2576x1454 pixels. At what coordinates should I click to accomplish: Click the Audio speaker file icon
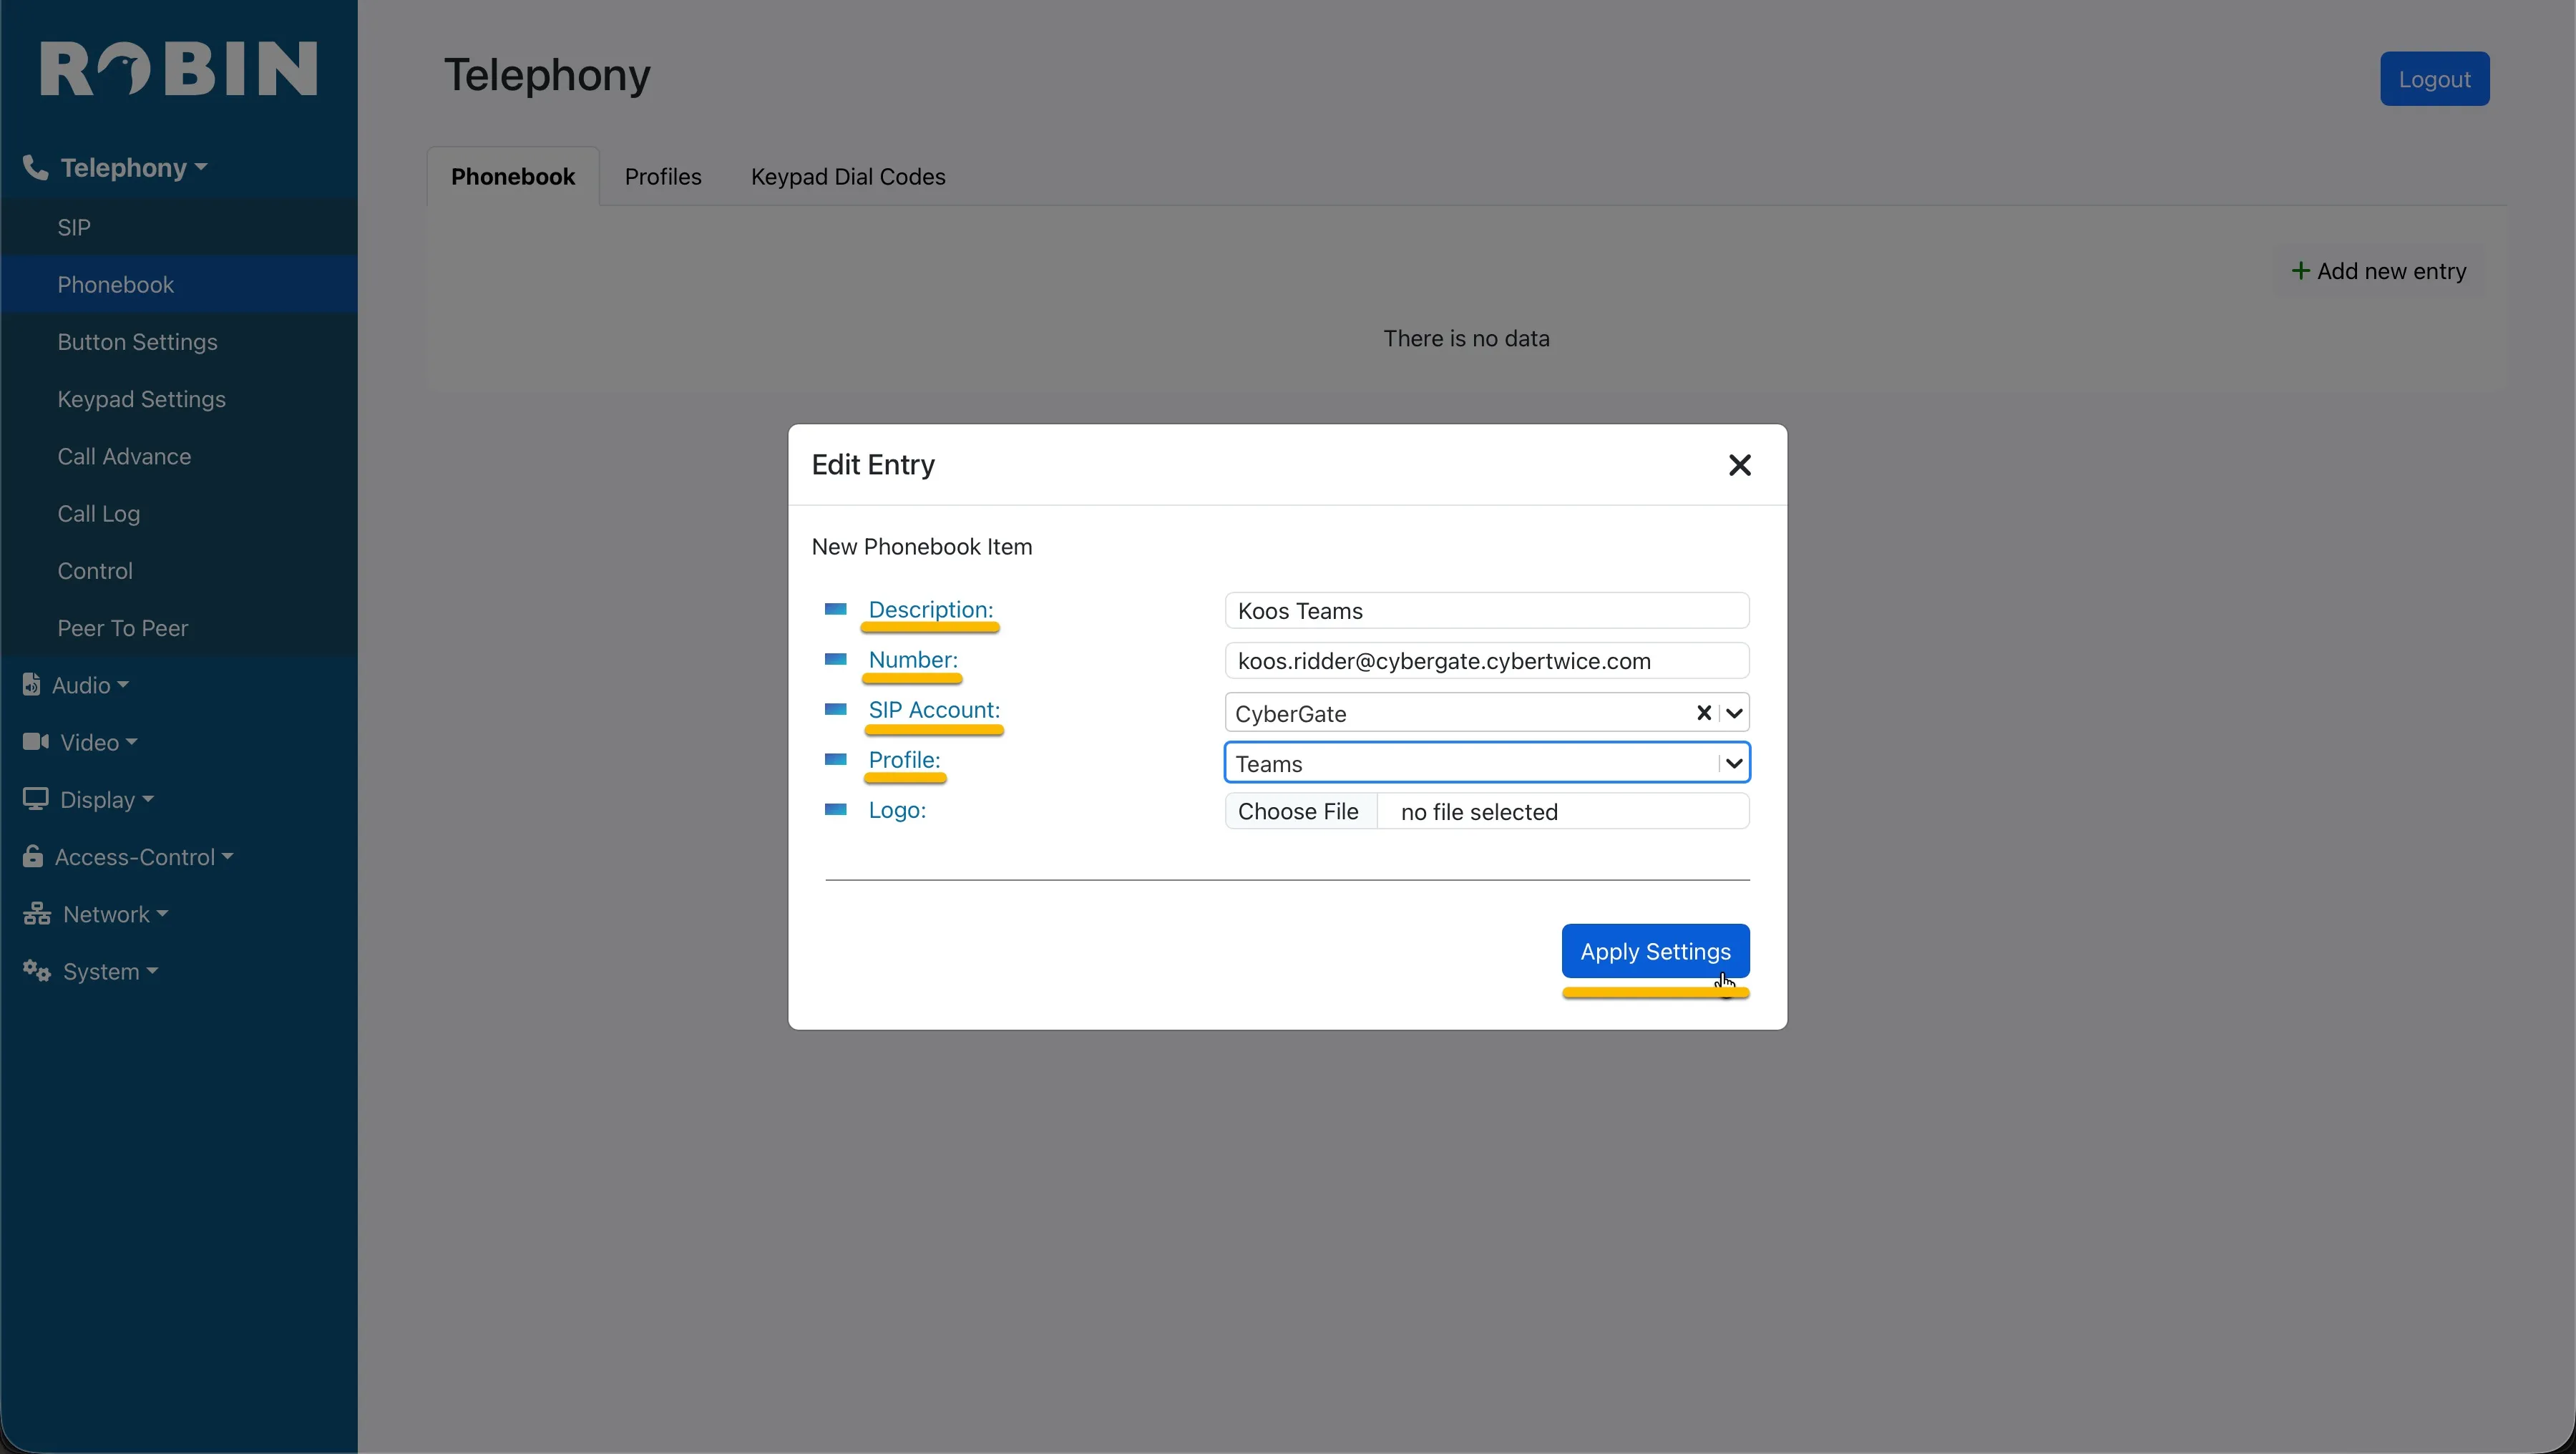(x=32, y=684)
